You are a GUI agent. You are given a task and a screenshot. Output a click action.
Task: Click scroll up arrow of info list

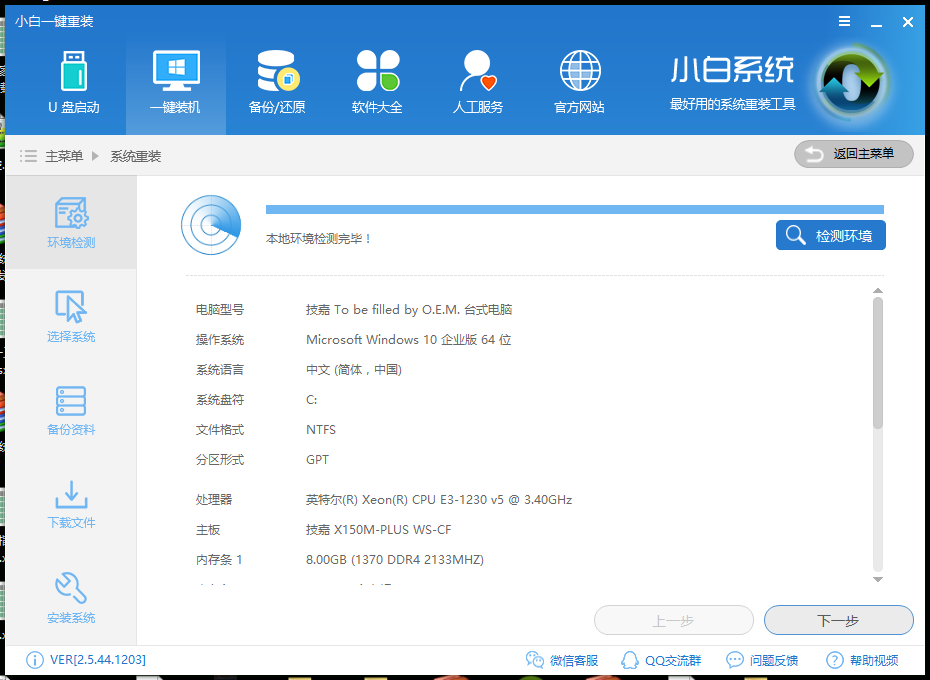[878, 291]
